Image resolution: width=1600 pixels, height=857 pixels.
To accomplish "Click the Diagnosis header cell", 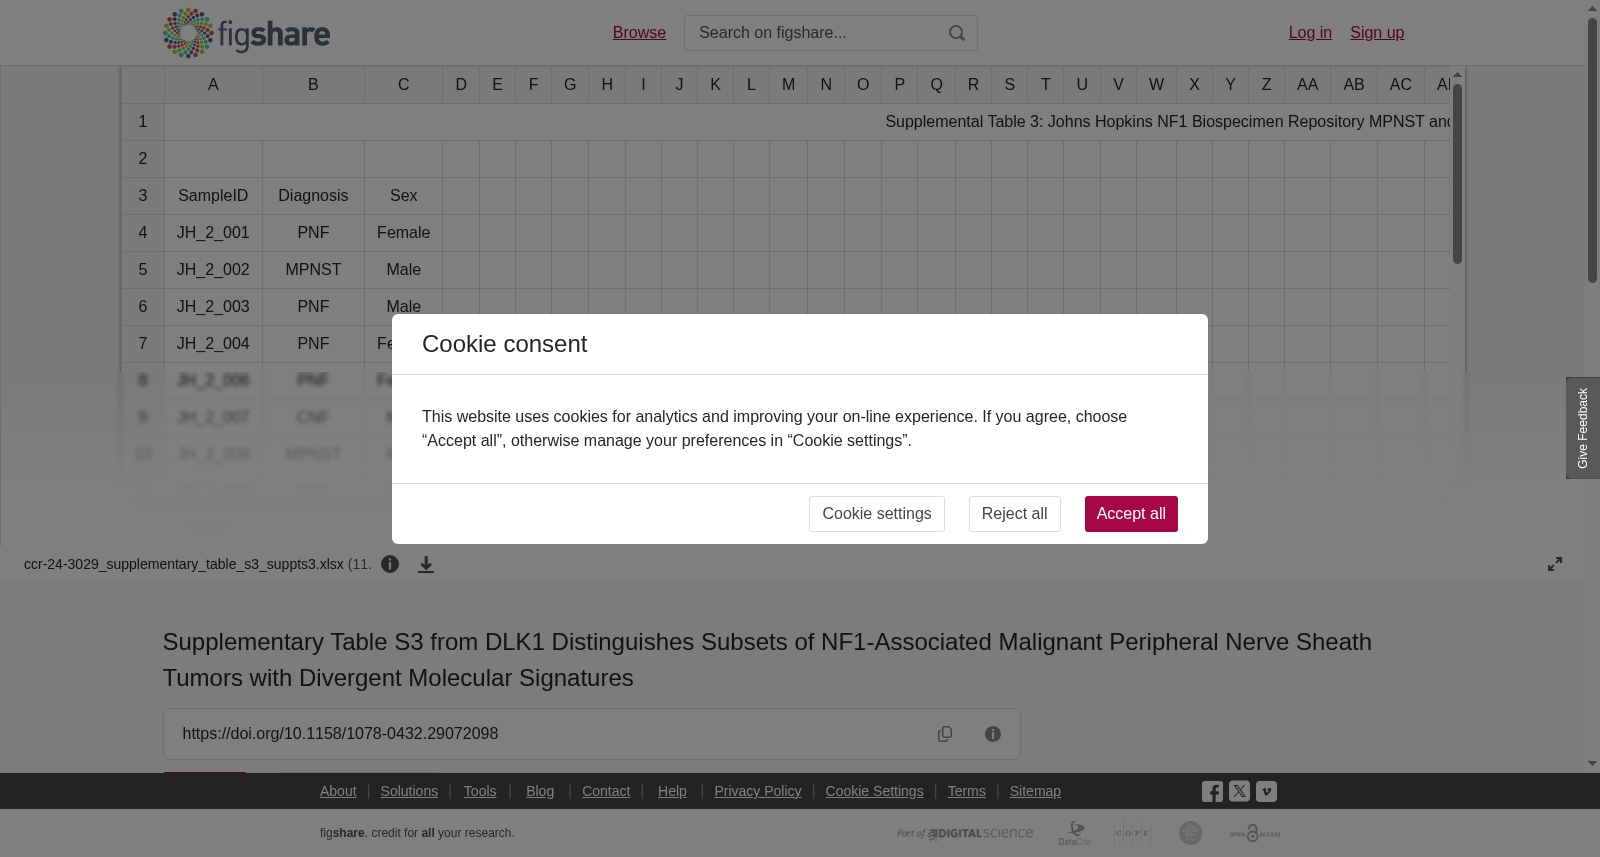I will coord(313,196).
